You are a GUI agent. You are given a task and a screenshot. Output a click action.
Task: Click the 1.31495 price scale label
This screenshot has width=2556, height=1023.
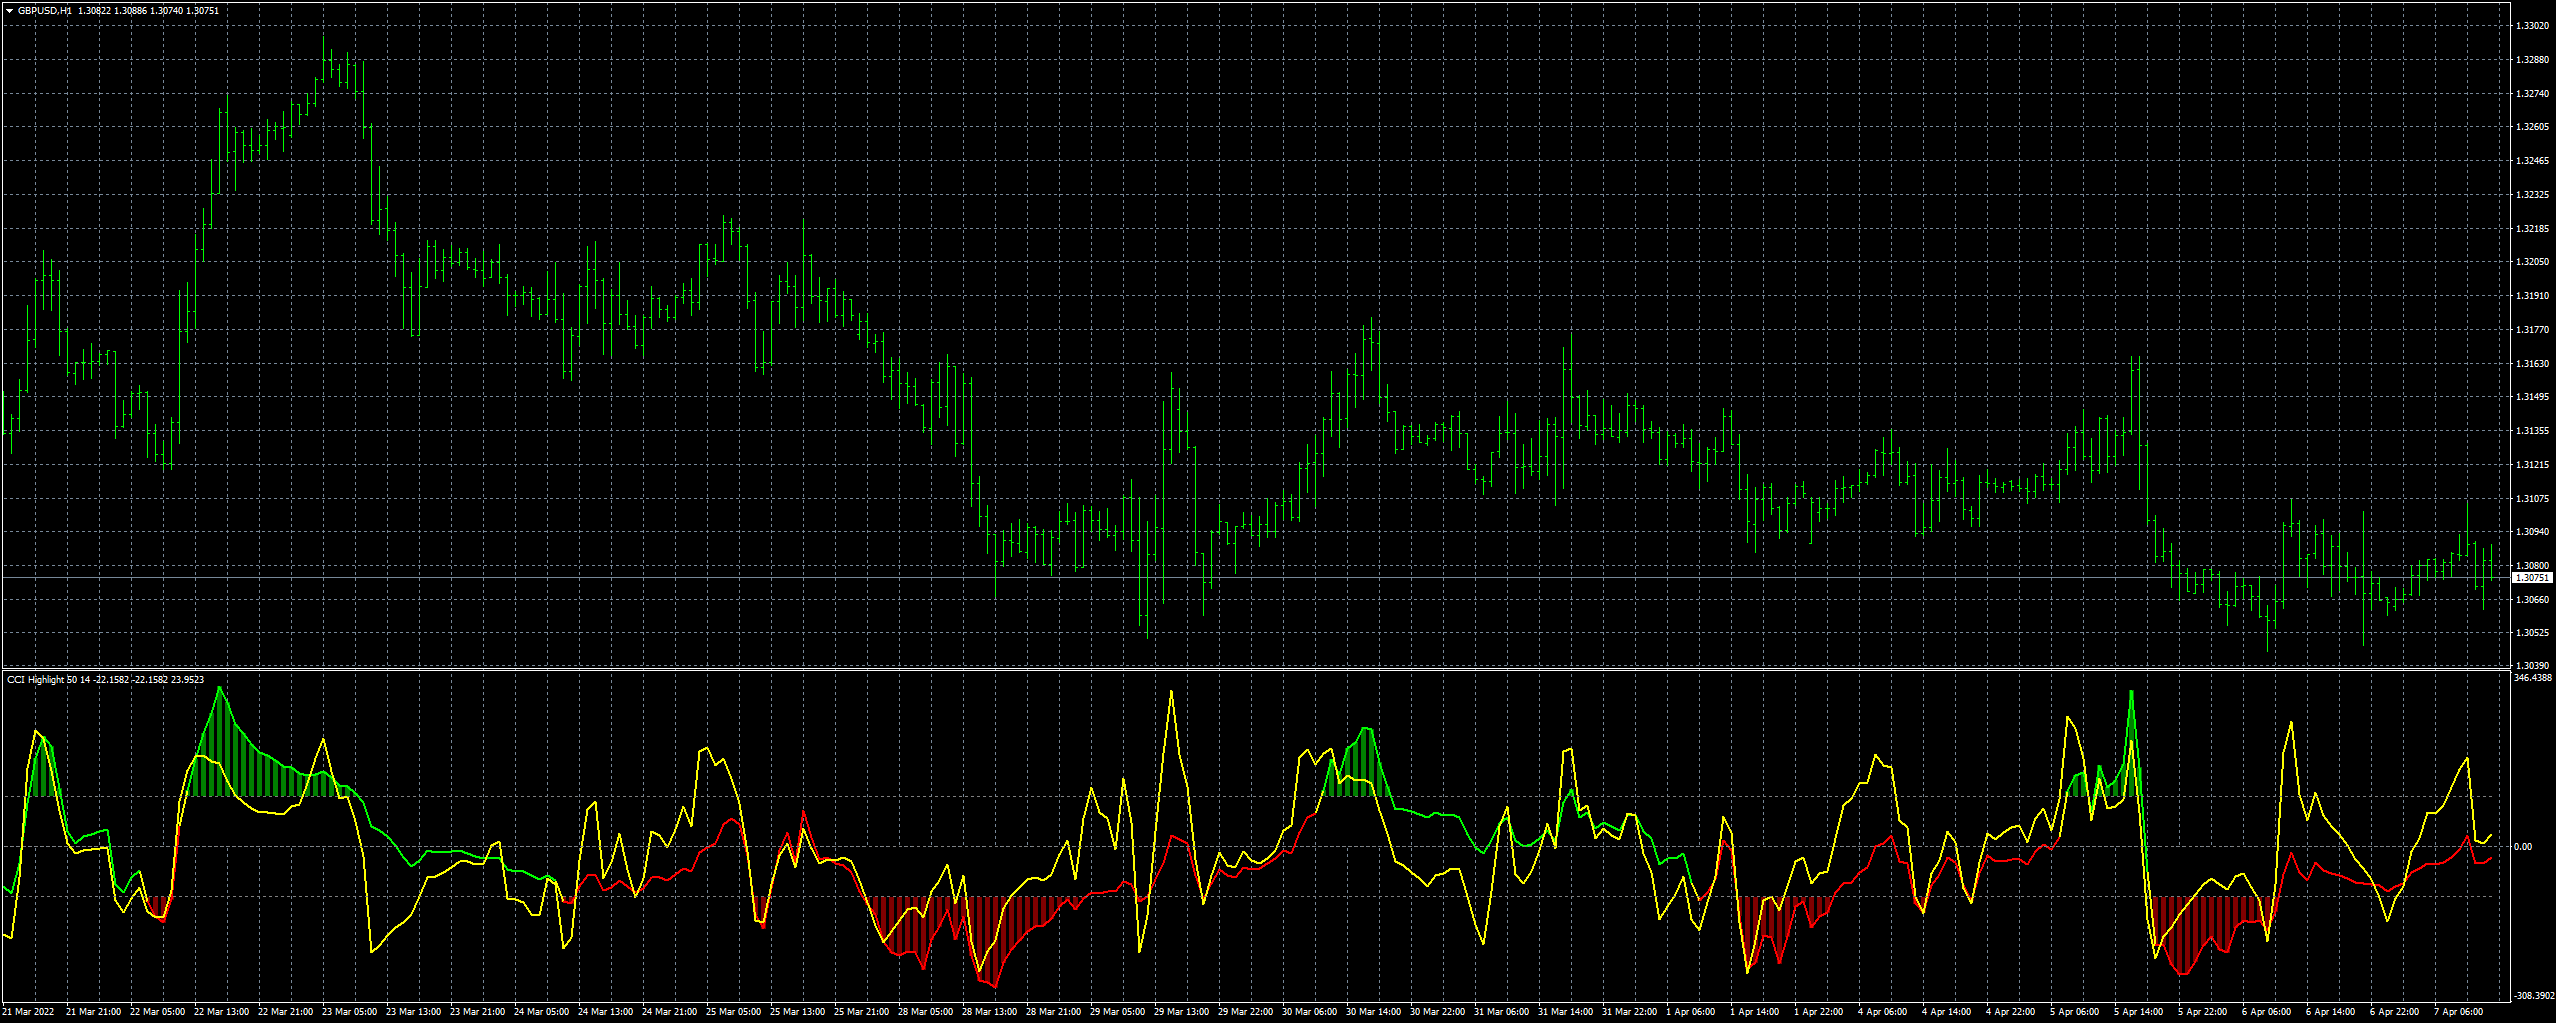[x=2532, y=397]
